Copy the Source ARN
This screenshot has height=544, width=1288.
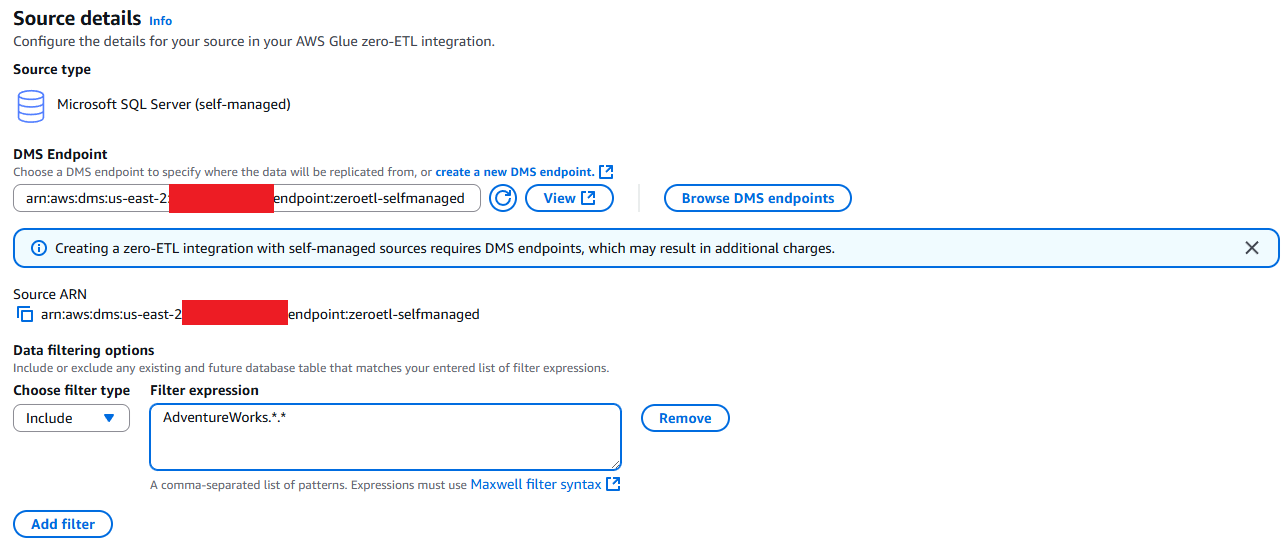pyautogui.click(x=25, y=314)
